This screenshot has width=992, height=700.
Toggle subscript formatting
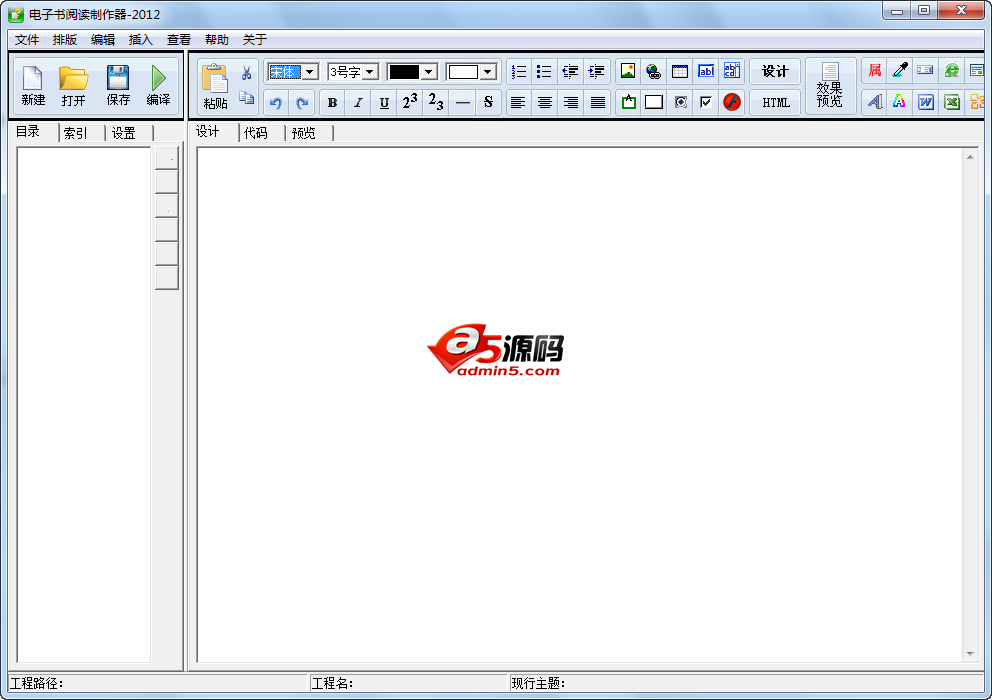point(436,102)
